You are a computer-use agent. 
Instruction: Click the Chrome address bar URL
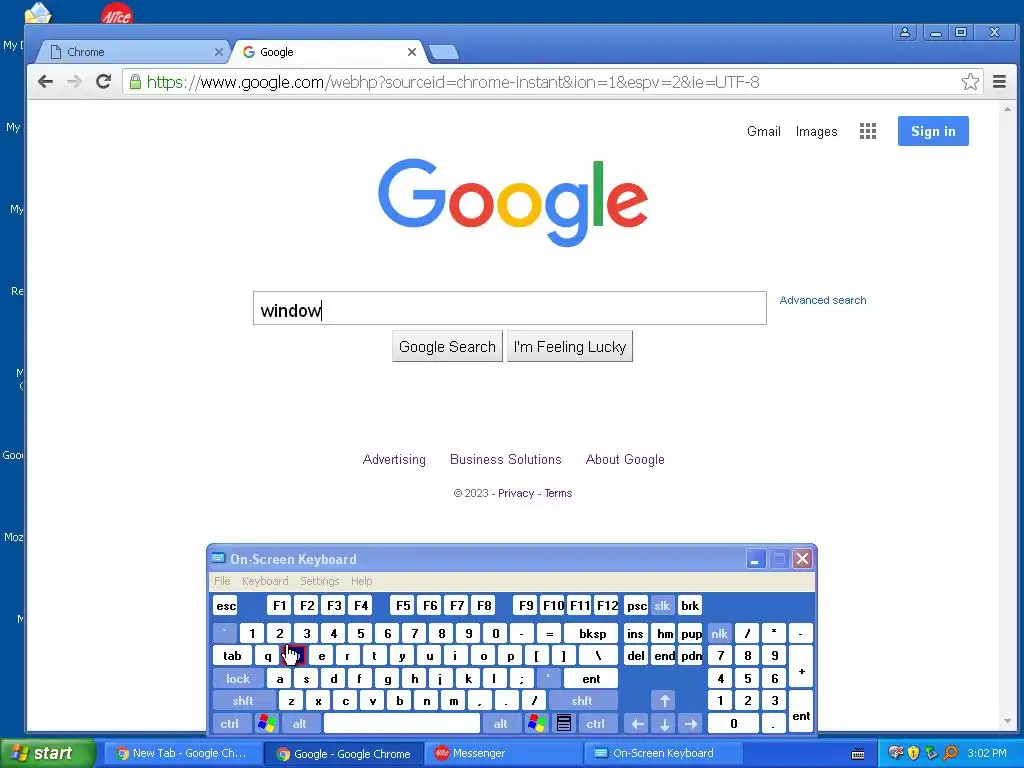pos(453,82)
